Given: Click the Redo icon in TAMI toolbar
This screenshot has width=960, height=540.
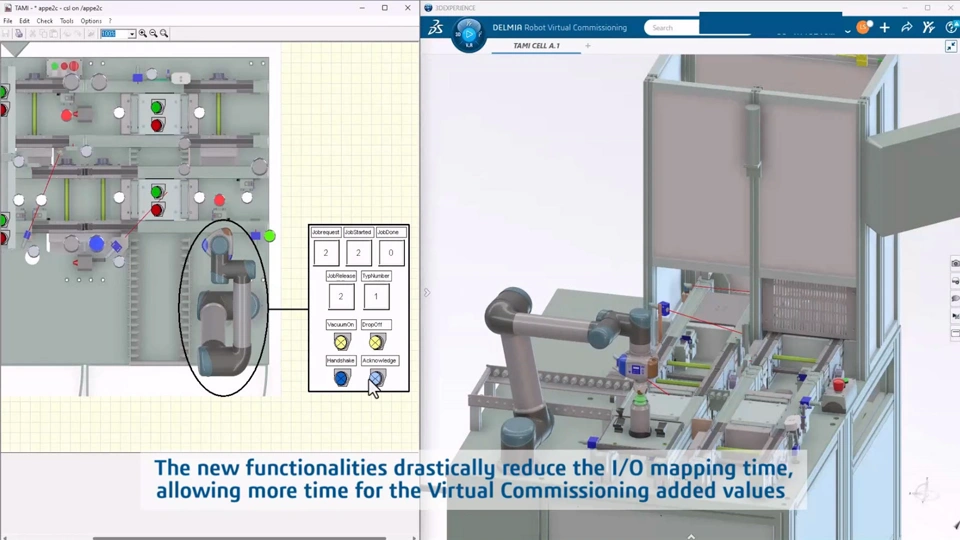Looking at the screenshot, I should point(77,34).
